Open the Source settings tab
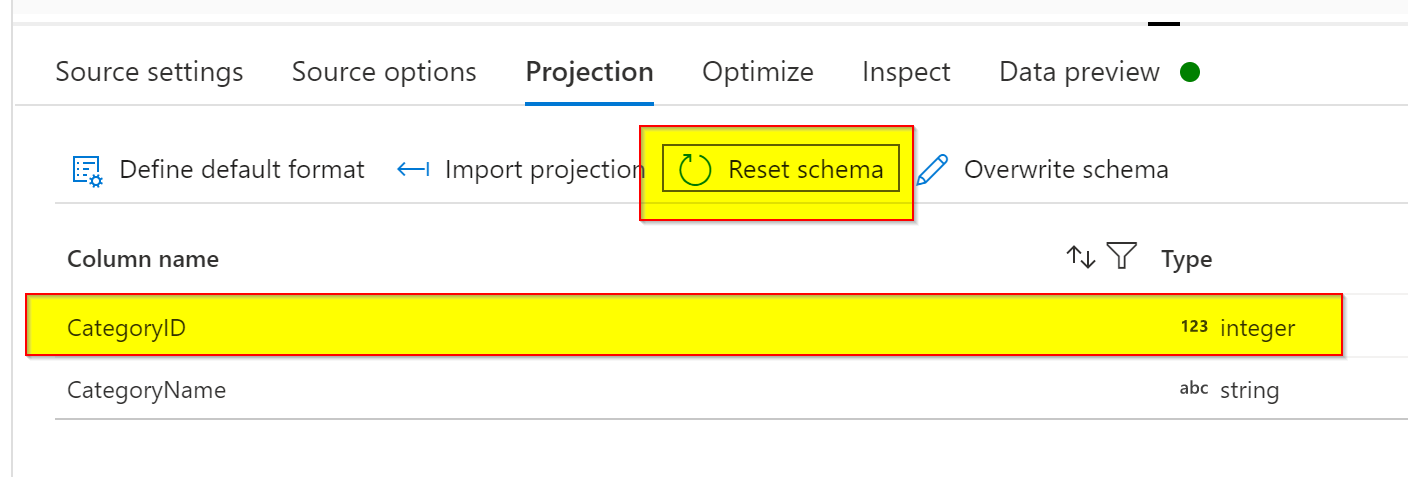 (x=149, y=72)
